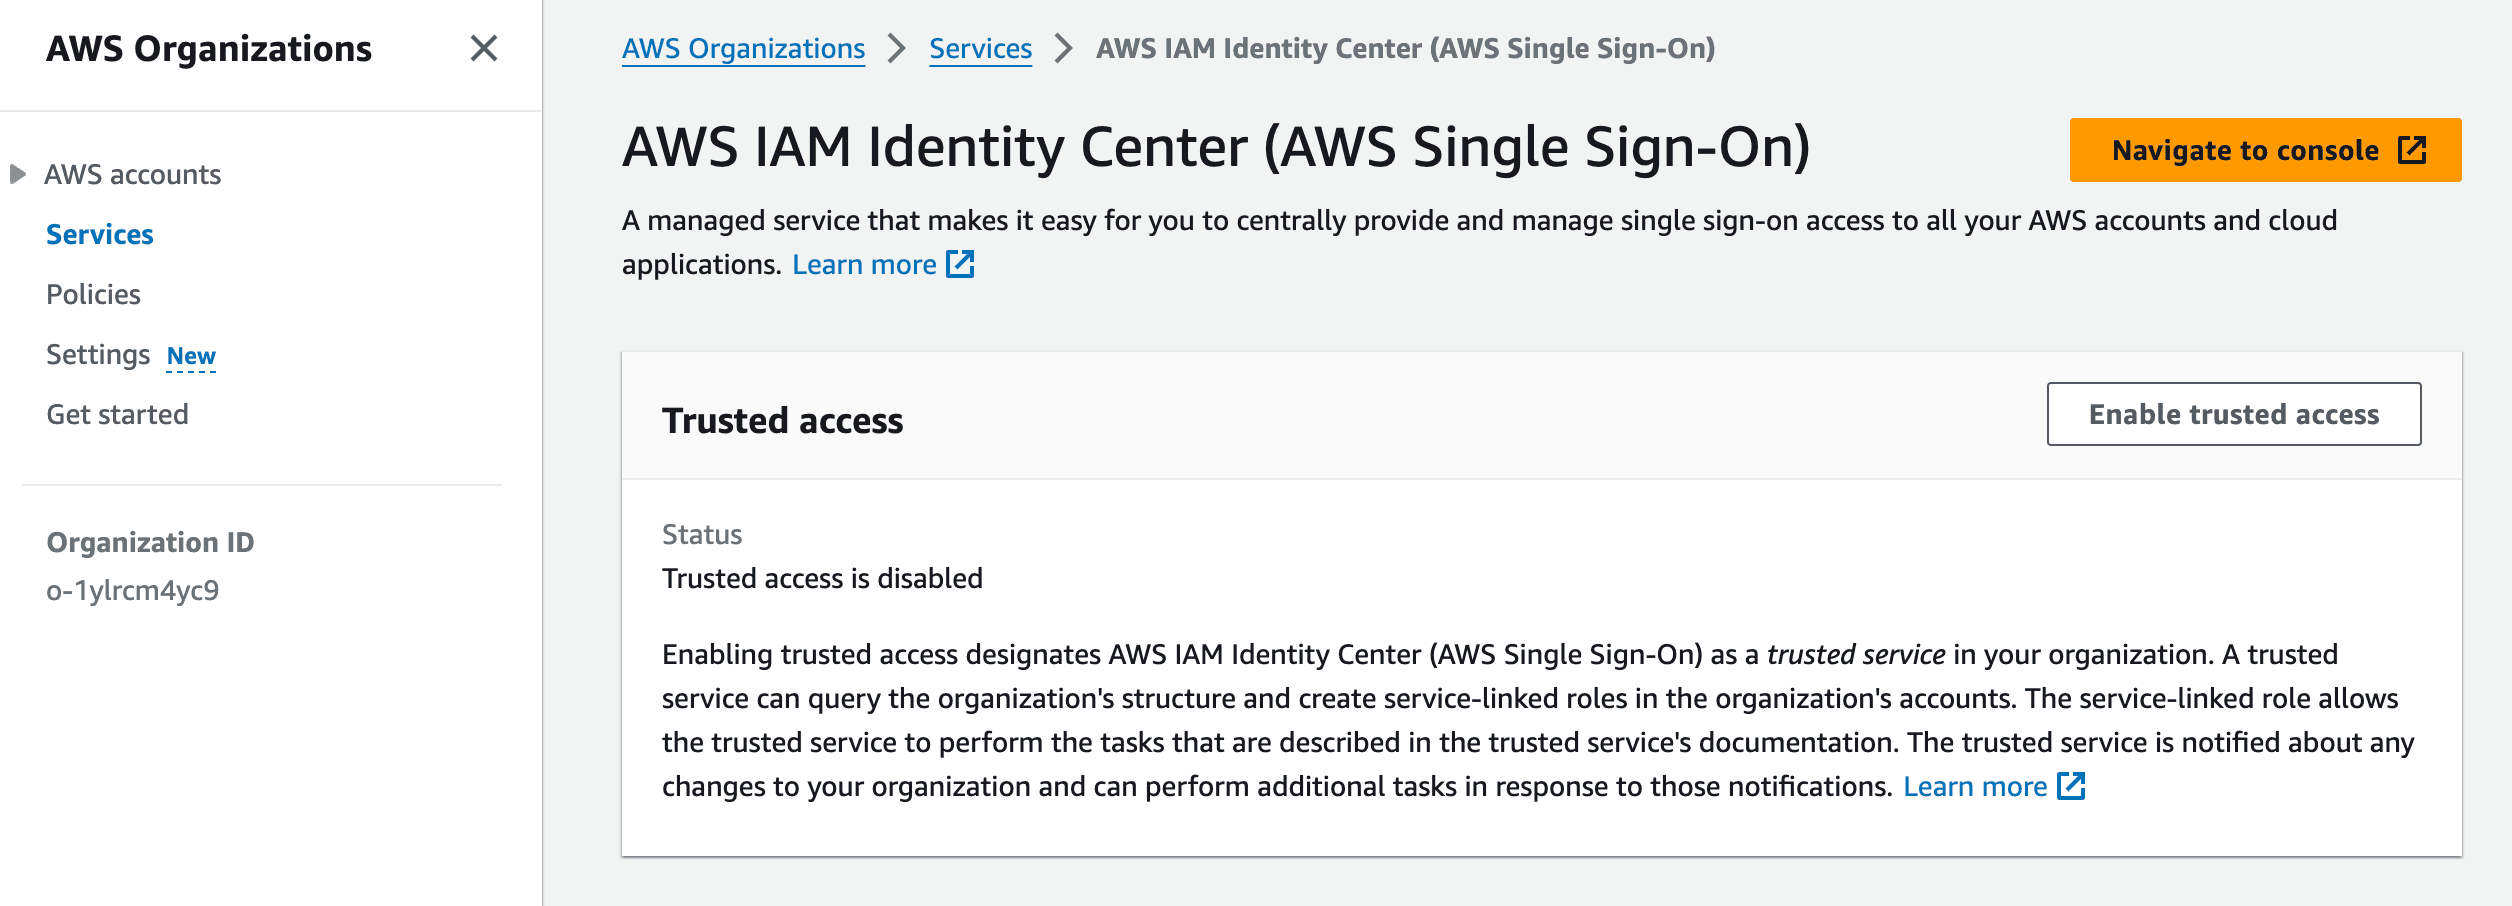2512x906 pixels.
Task: Open Learn more link under service description
Action: coord(864,264)
